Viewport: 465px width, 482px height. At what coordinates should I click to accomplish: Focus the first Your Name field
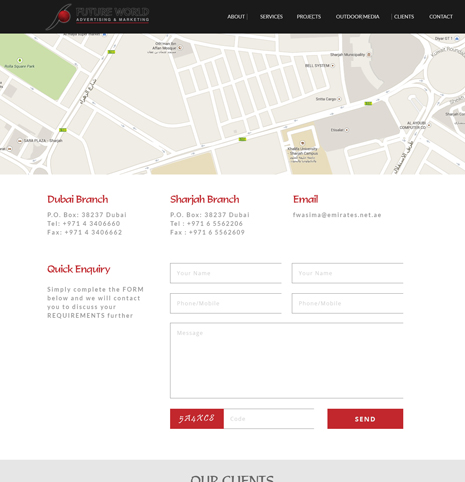click(x=226, y=273)
